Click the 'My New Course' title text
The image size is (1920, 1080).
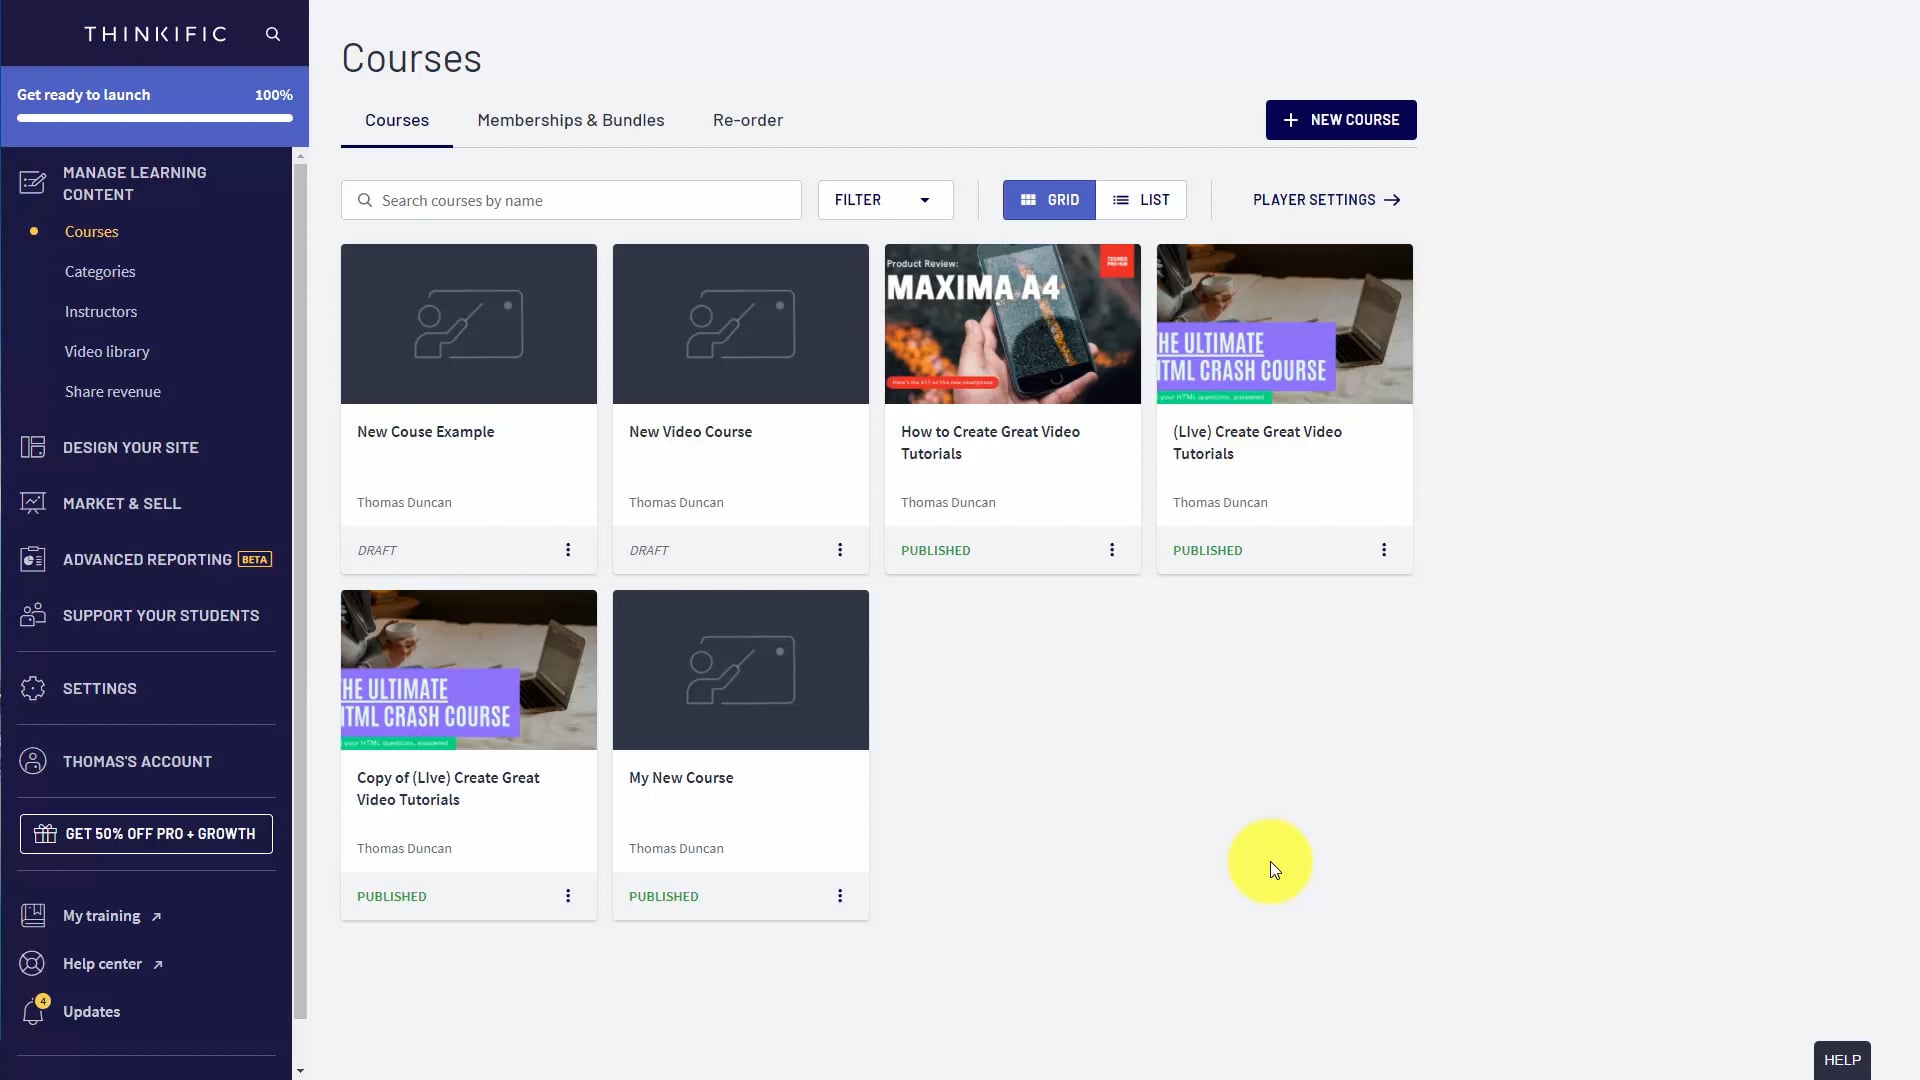pyautogui.click(x=681, y=777)
